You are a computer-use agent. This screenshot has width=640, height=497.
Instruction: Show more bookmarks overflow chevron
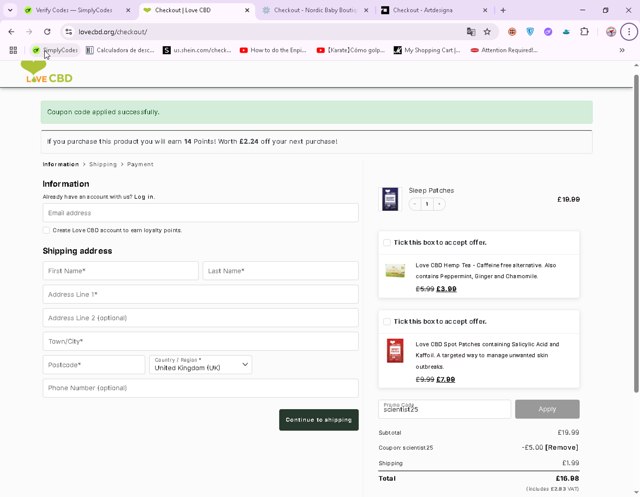click(622, 50)
